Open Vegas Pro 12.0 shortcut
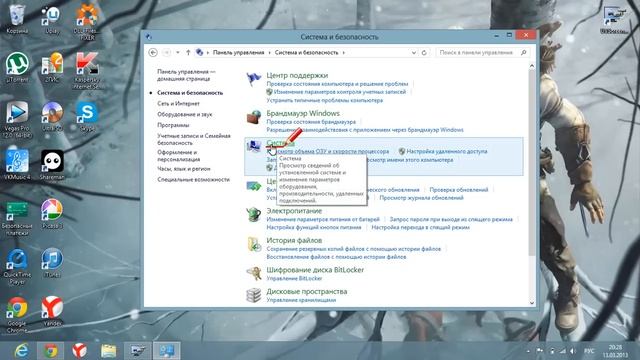640x360 pixels. point(17,119)
